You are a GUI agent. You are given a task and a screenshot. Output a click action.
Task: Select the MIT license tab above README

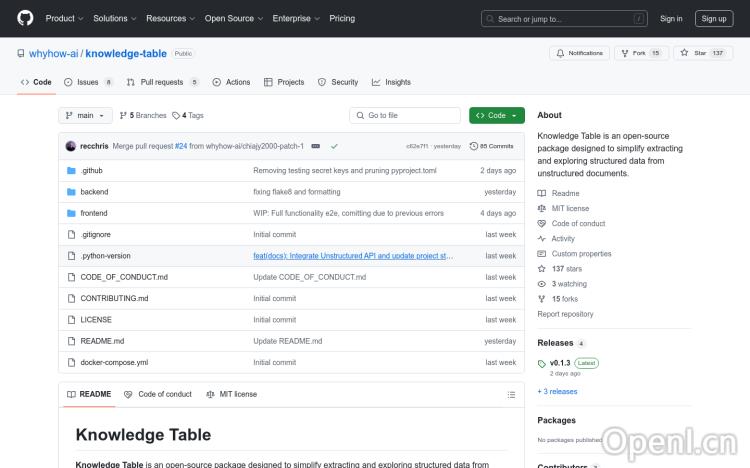click(x=232, y=394)
